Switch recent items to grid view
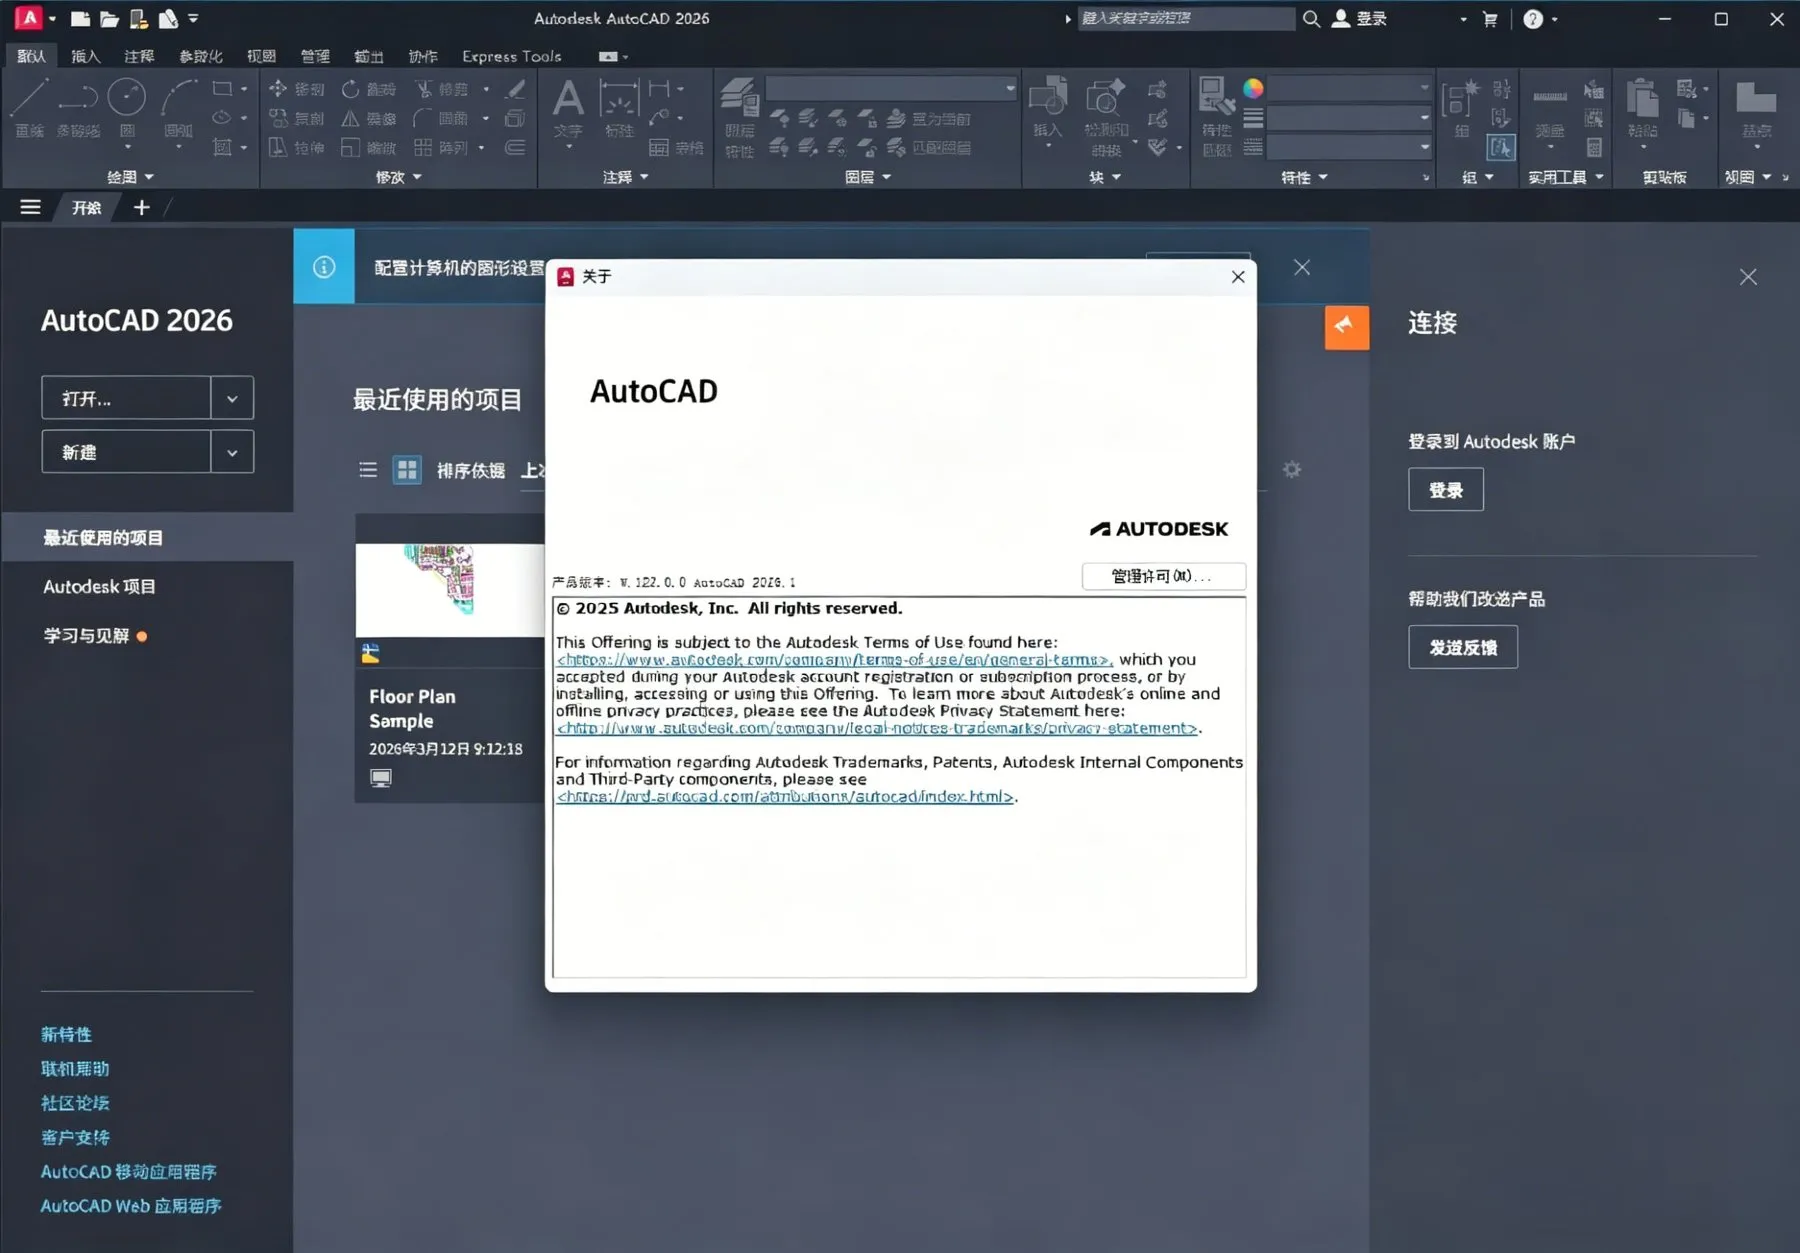Viewport: 1800px width, 1253px height. 407,470
